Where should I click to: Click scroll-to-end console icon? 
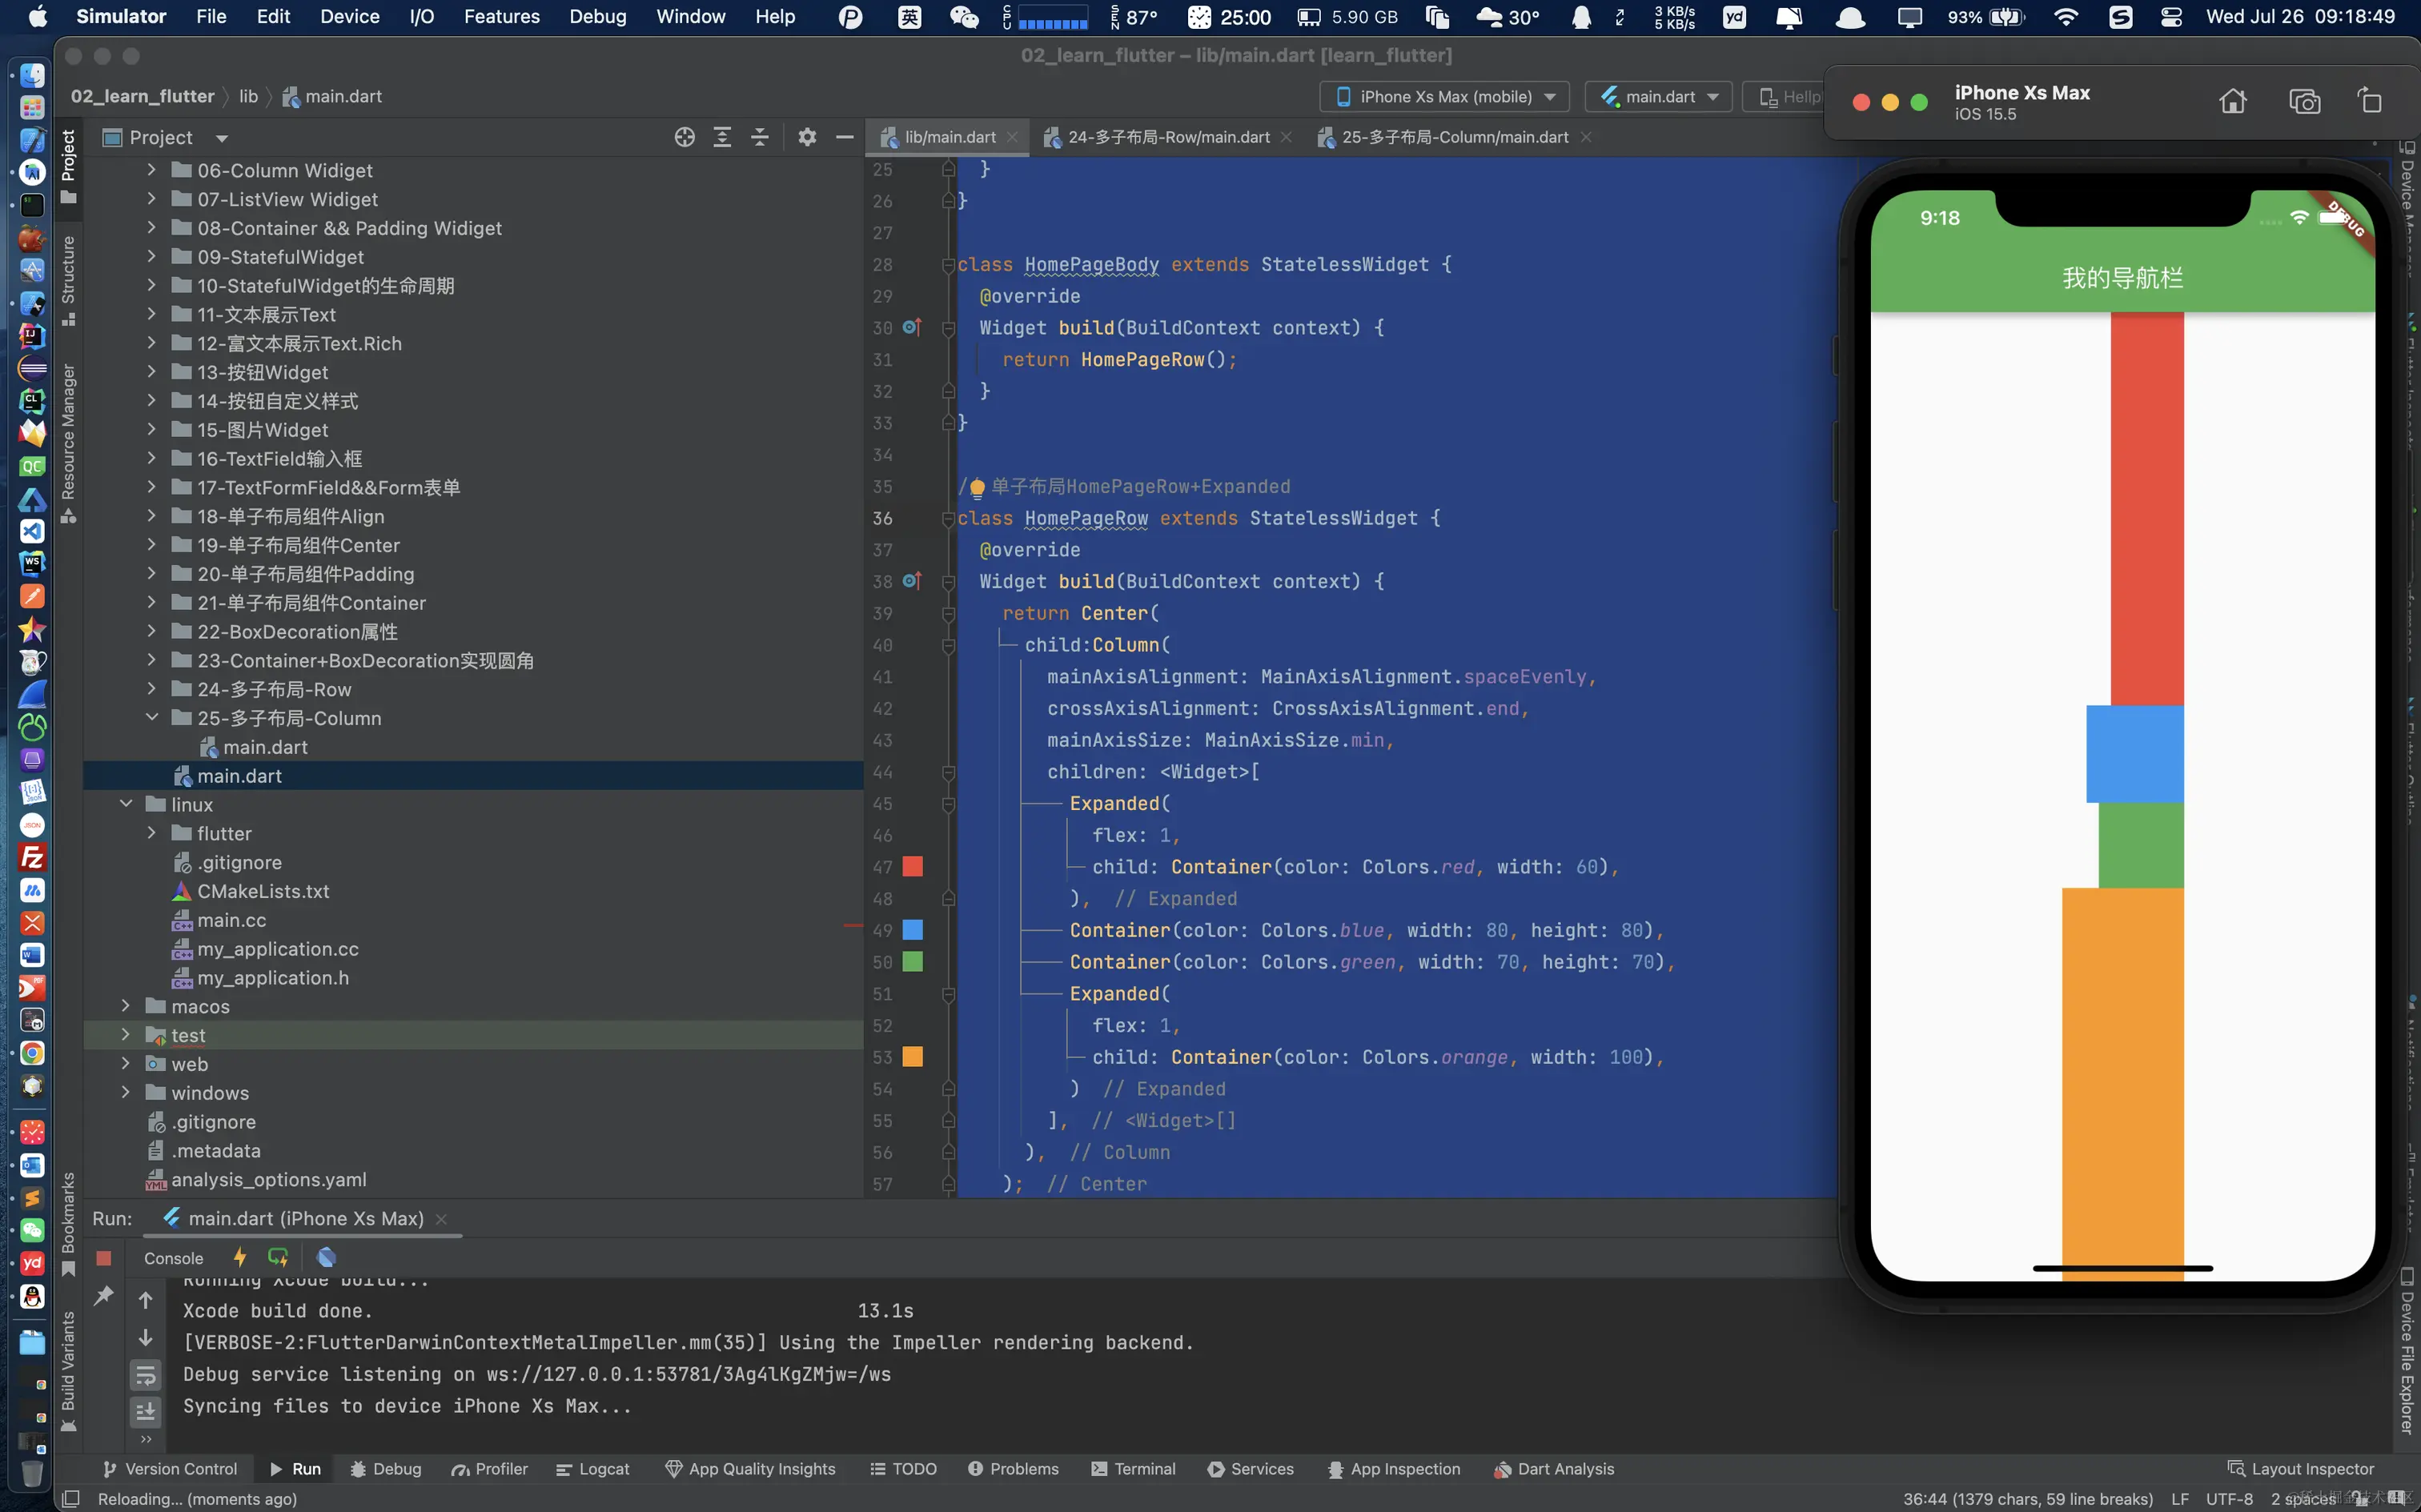[x=146, y=1411]
